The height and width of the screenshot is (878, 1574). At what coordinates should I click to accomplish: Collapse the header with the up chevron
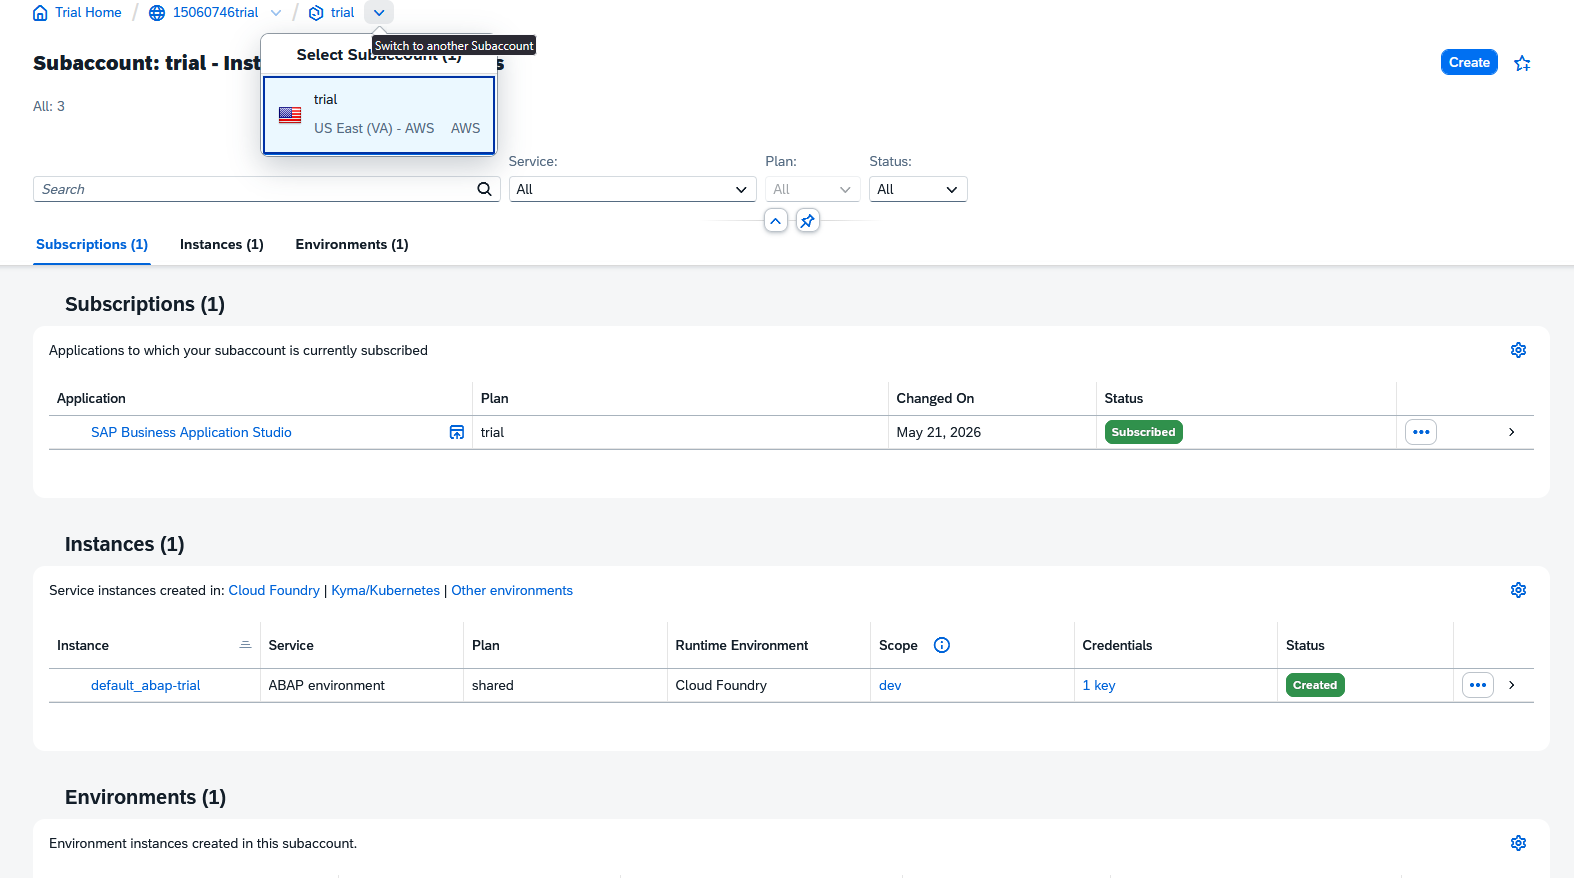point(776,220)
